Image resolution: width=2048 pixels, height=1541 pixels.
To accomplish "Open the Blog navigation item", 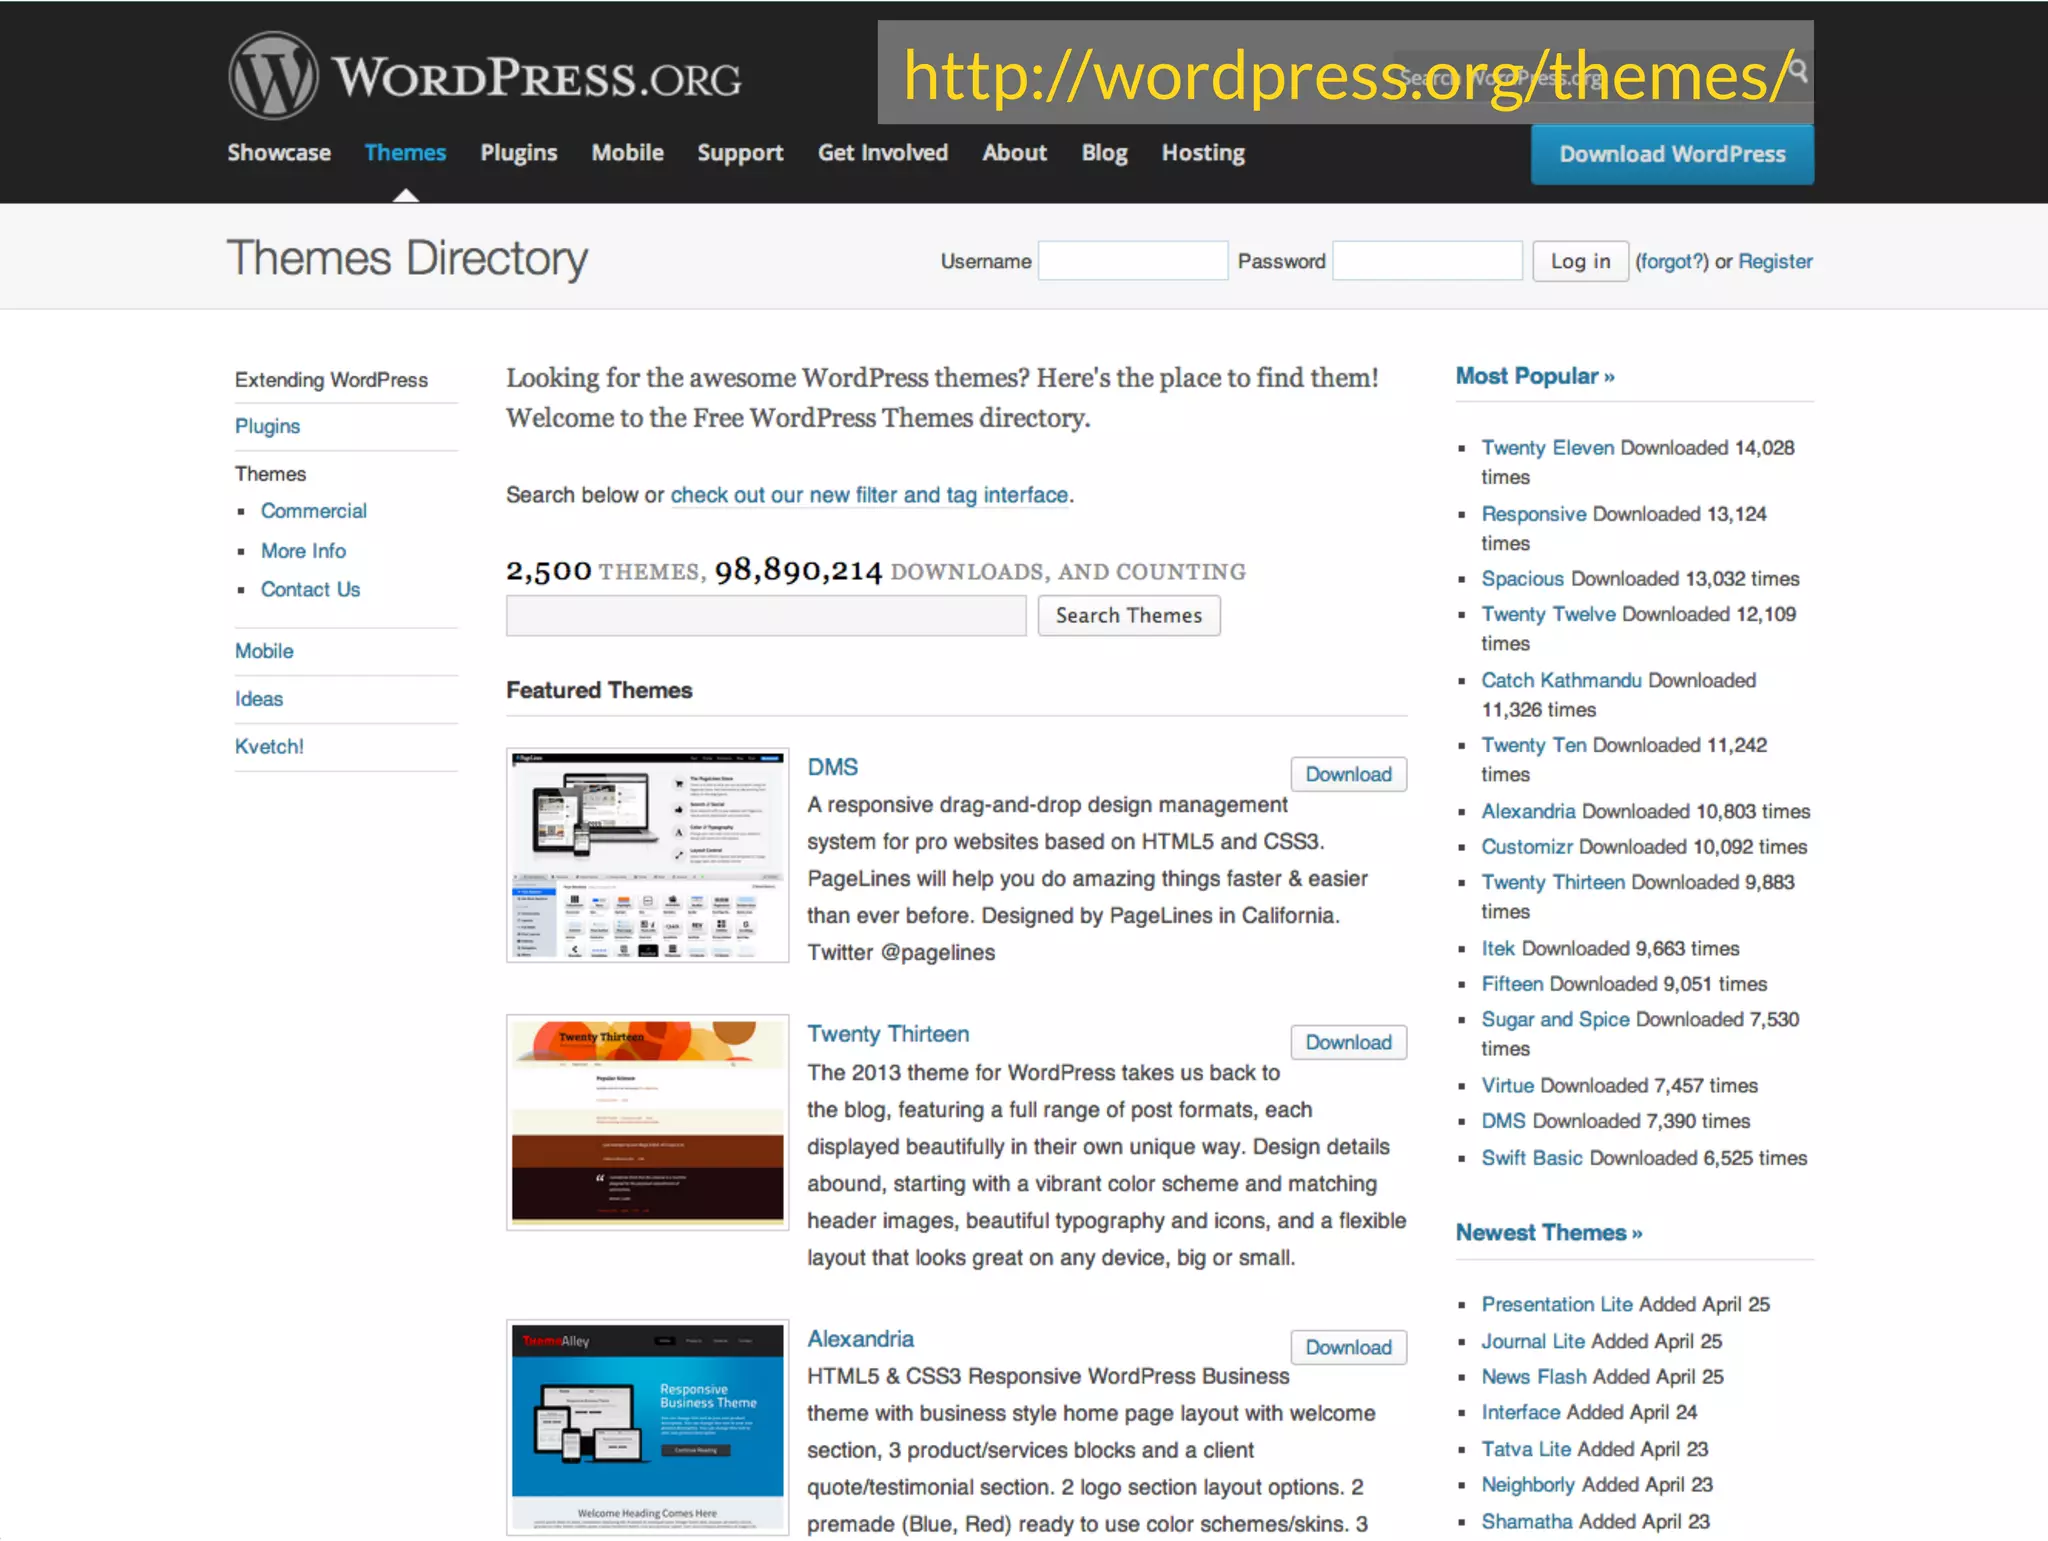I will [x=1104, y=153].
